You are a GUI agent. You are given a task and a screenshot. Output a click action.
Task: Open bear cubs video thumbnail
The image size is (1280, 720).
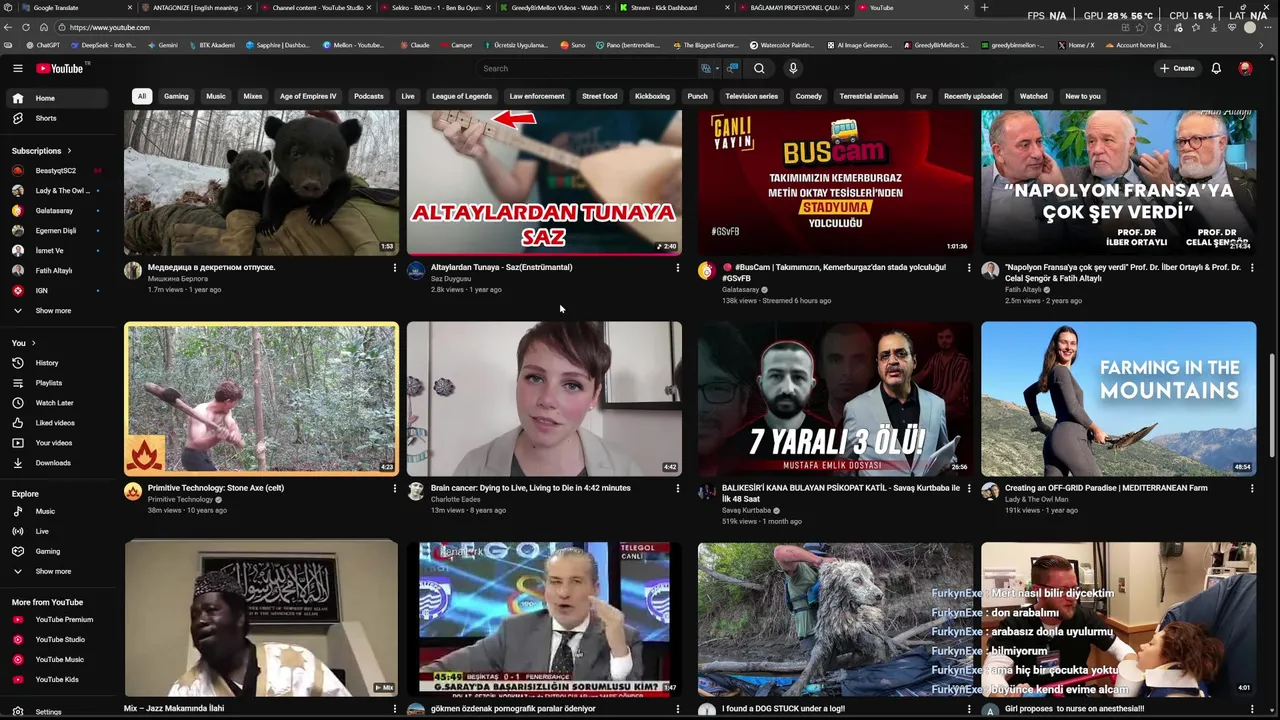[x=261, y=183]
